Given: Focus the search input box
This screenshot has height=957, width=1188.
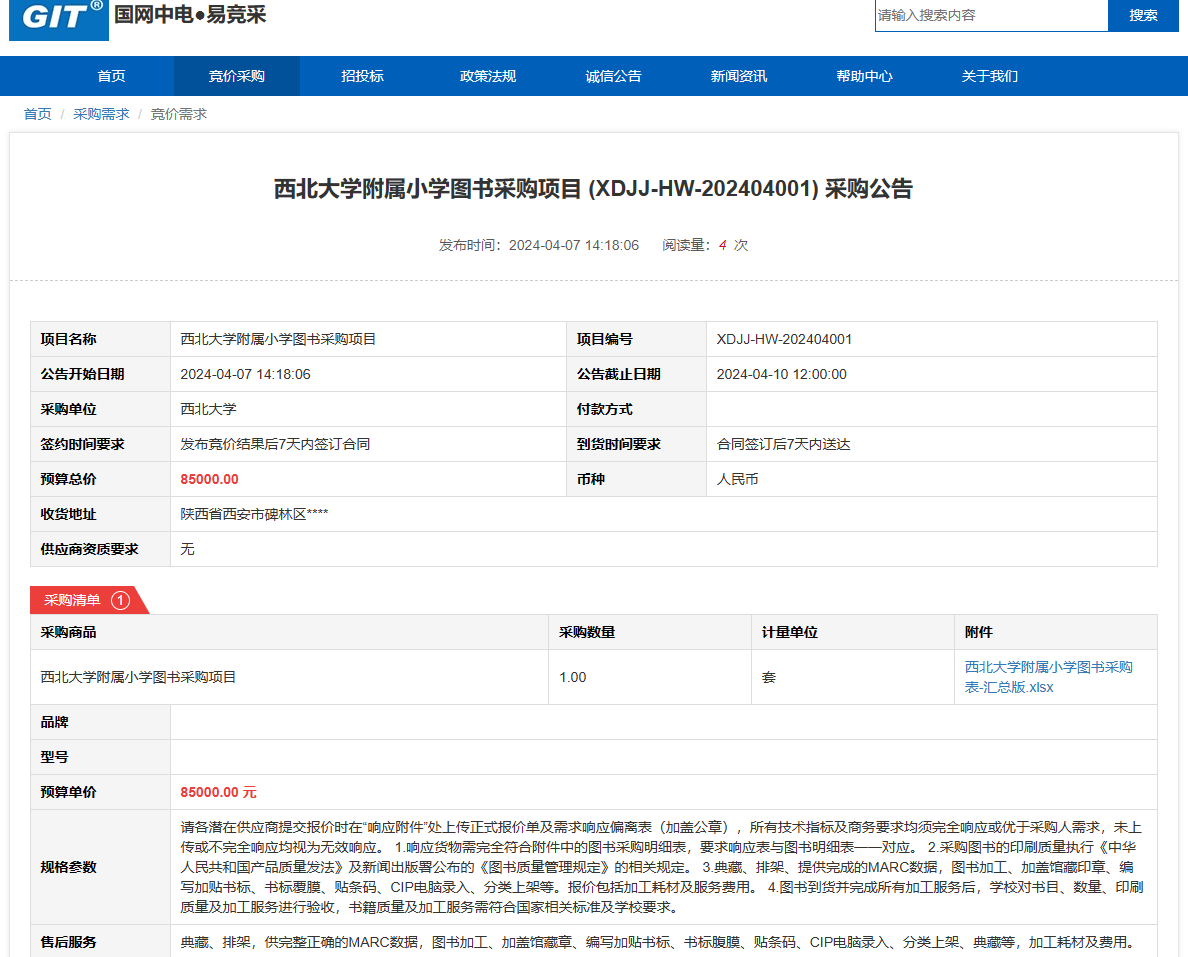Looking at the screenshot, I should click(x=990, y=15).
